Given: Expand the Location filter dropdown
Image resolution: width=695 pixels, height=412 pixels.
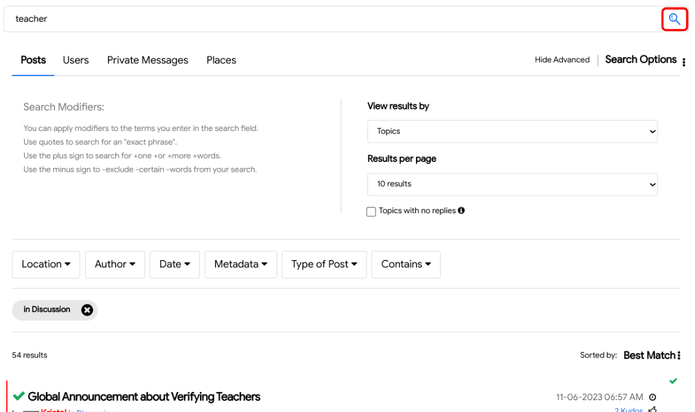Looking at the screenshot, I should 46,264.
